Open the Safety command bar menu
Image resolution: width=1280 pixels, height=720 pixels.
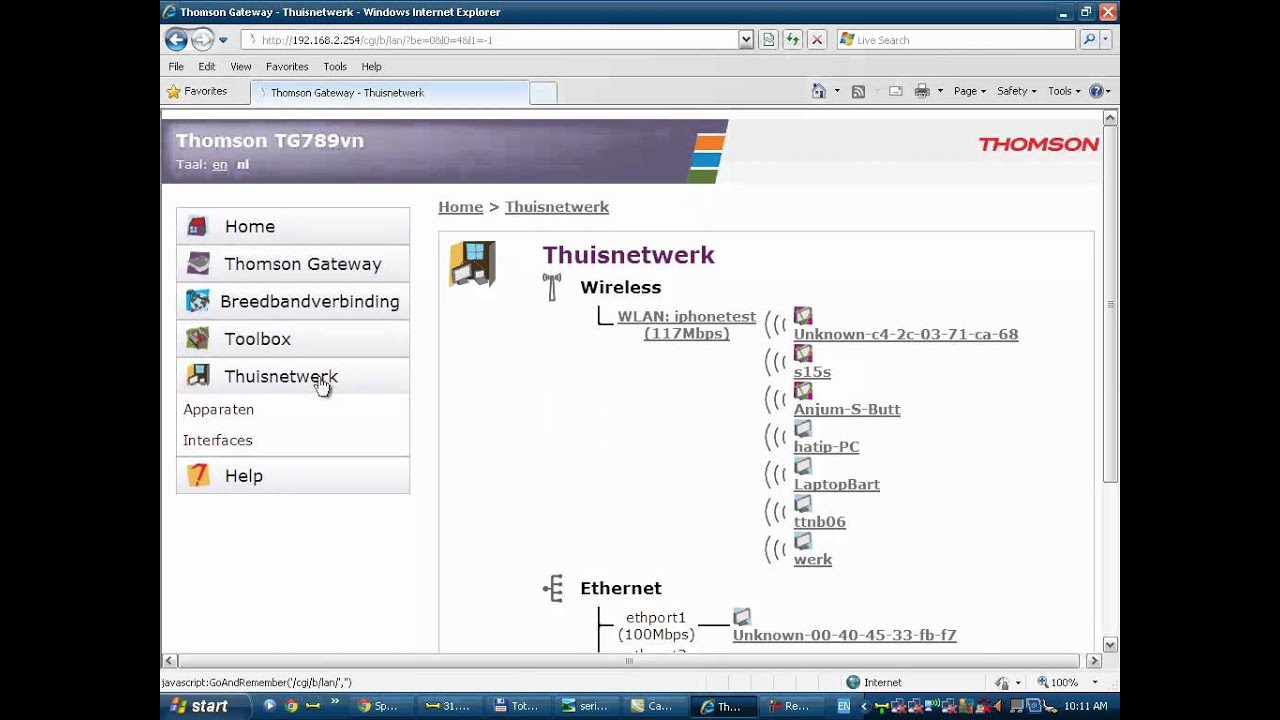coord(1016,91)
